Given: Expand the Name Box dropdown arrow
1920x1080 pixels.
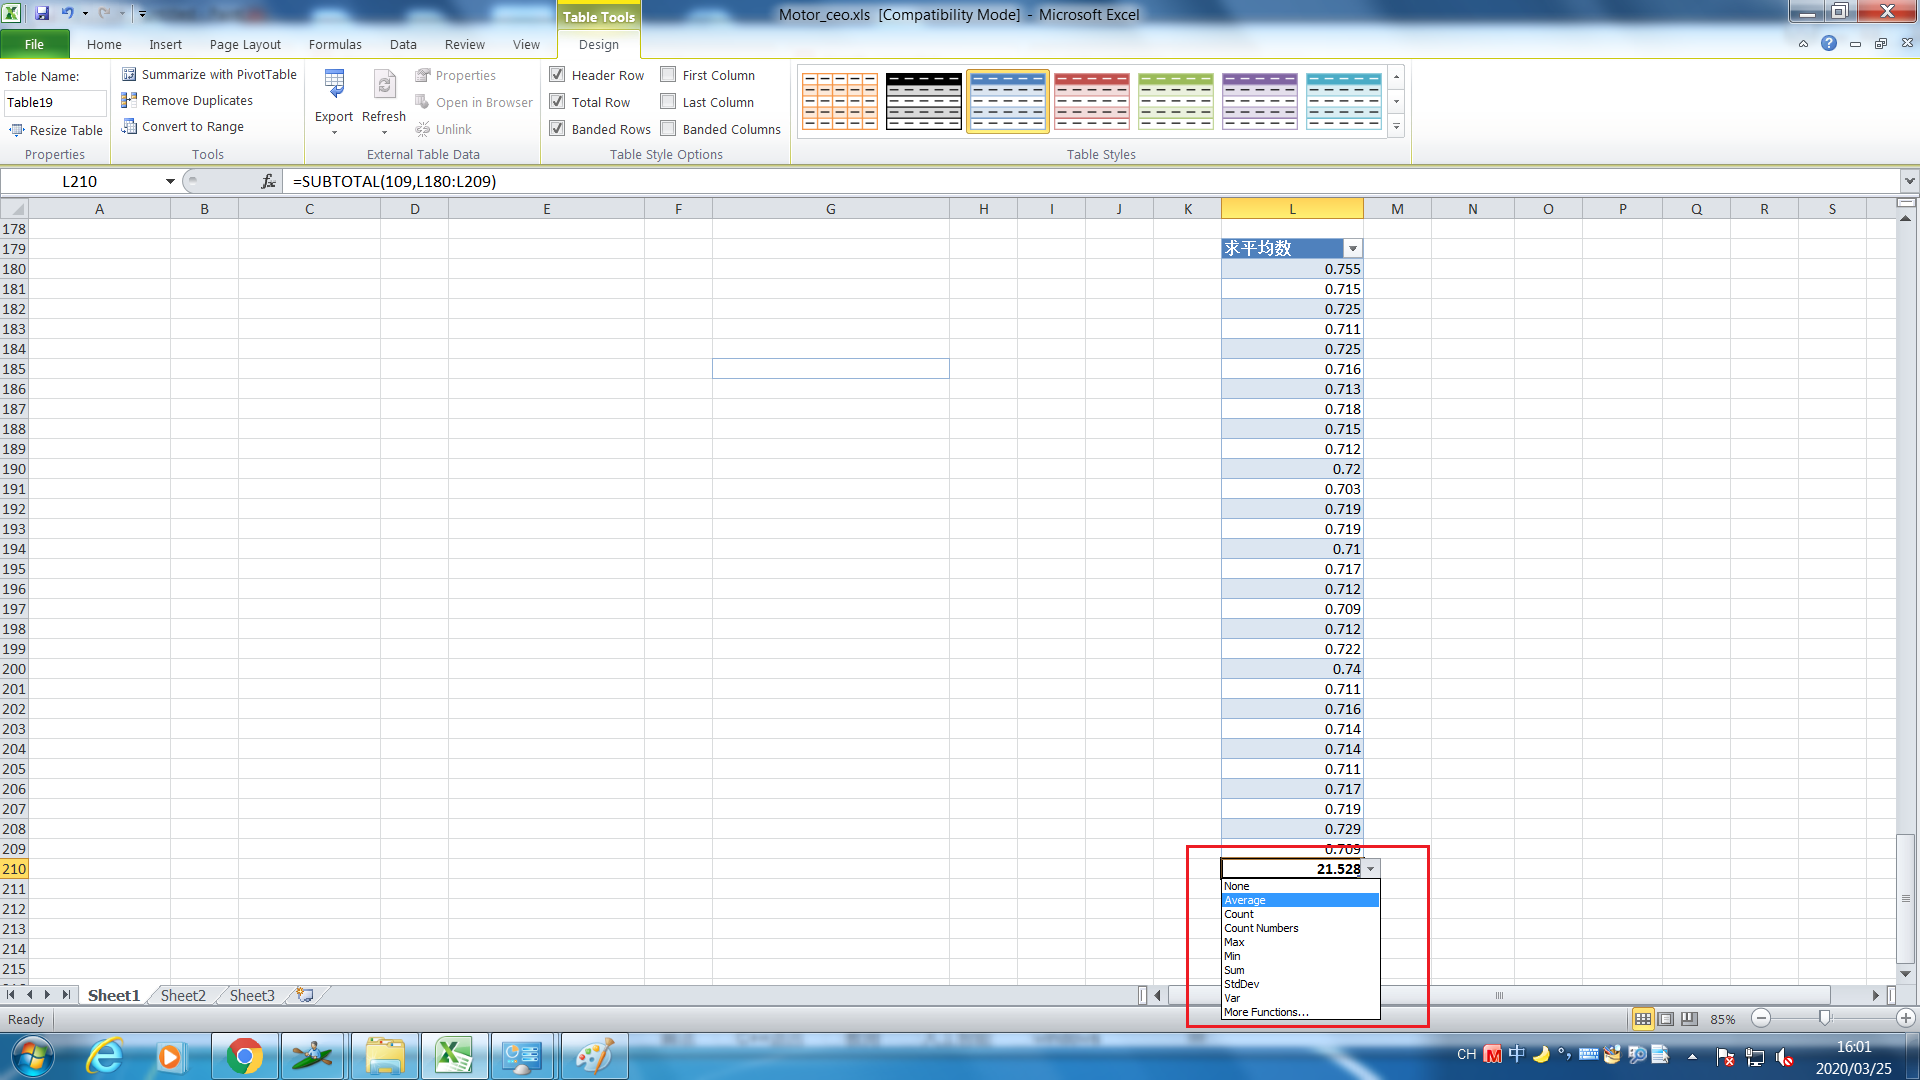Looking at the screenshot, I should [x=170, y=182].
